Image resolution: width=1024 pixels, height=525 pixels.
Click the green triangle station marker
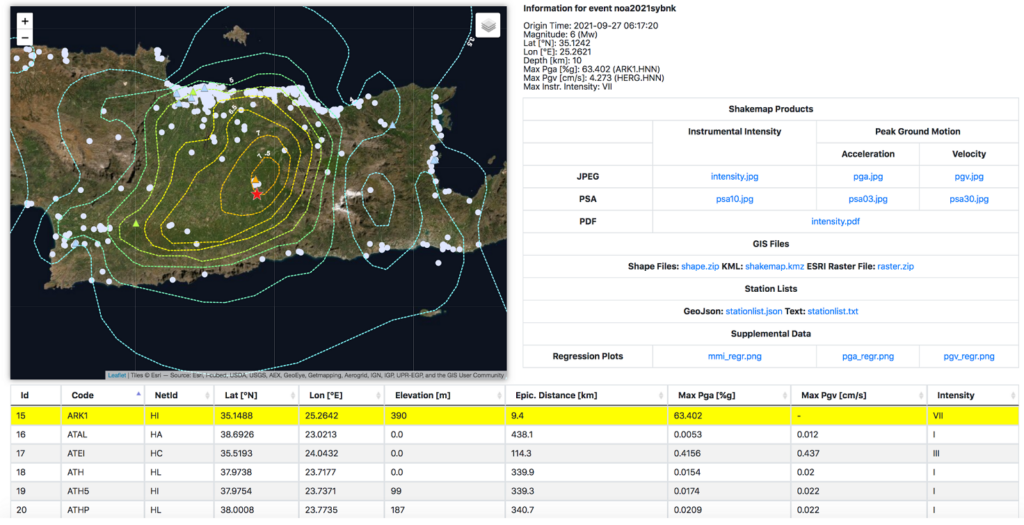[136, 223]
